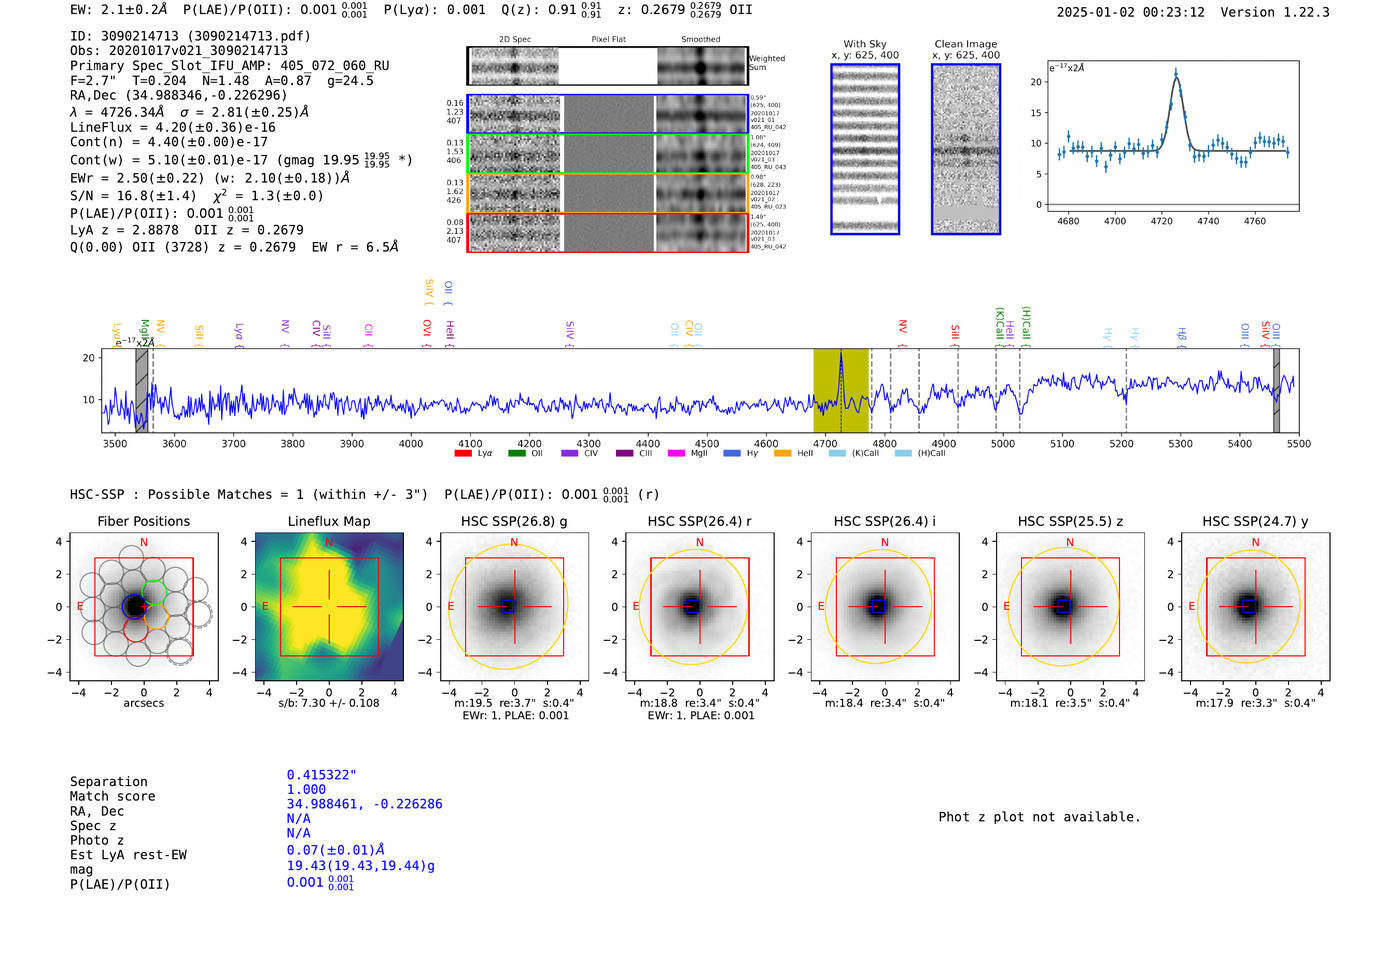The image size is (1400, 953).
Task: Click the Match score value 1.000
Action: point(306,790)
